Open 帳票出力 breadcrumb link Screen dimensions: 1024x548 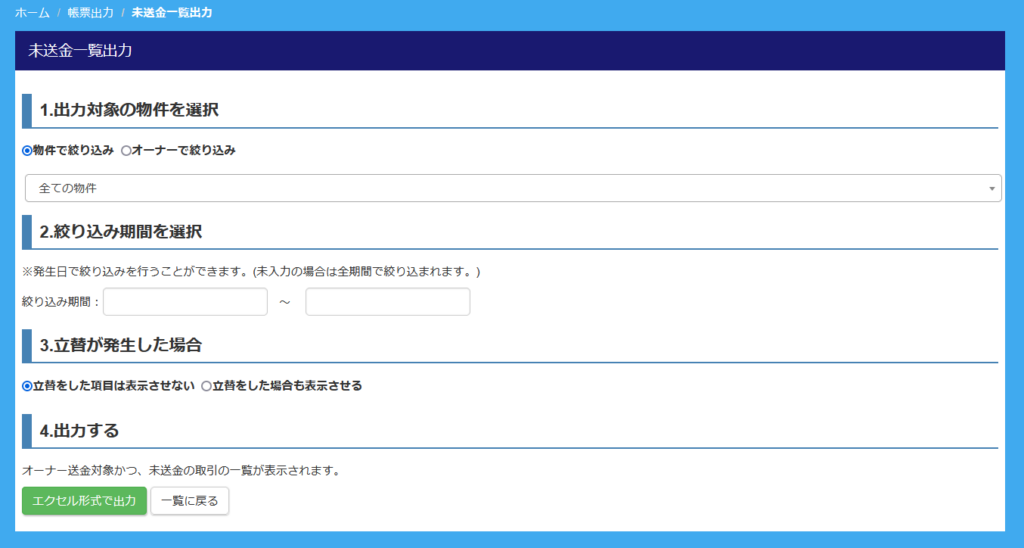pyautogui.click(x=90, y=12)
